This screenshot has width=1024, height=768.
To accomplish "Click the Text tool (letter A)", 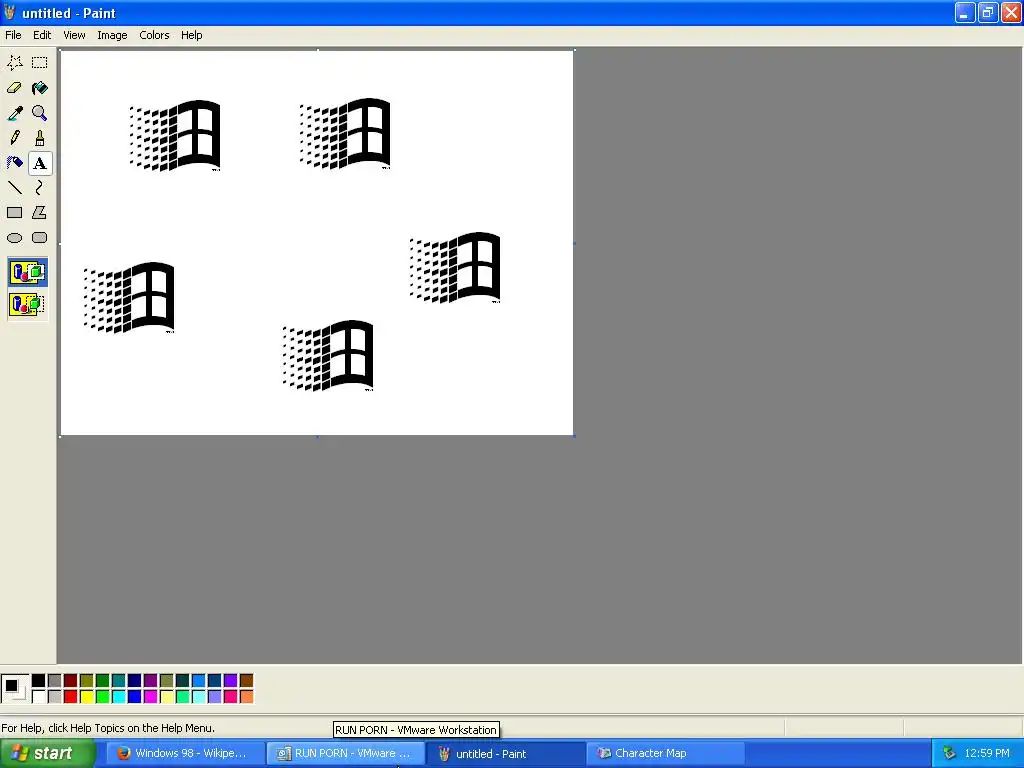I will (x=40, y=163).
